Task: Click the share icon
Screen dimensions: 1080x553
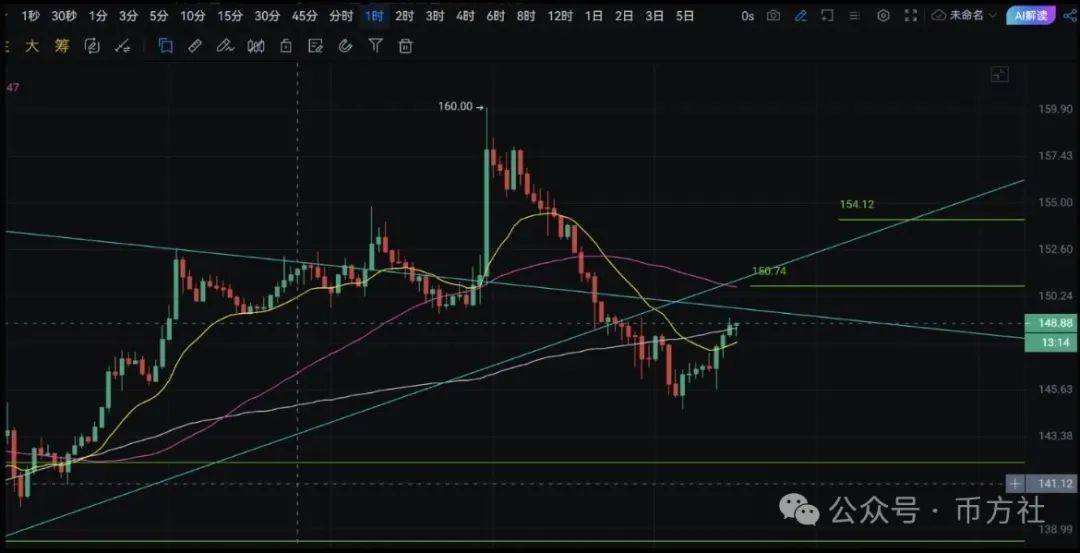Action: (x=1070, y=16)
